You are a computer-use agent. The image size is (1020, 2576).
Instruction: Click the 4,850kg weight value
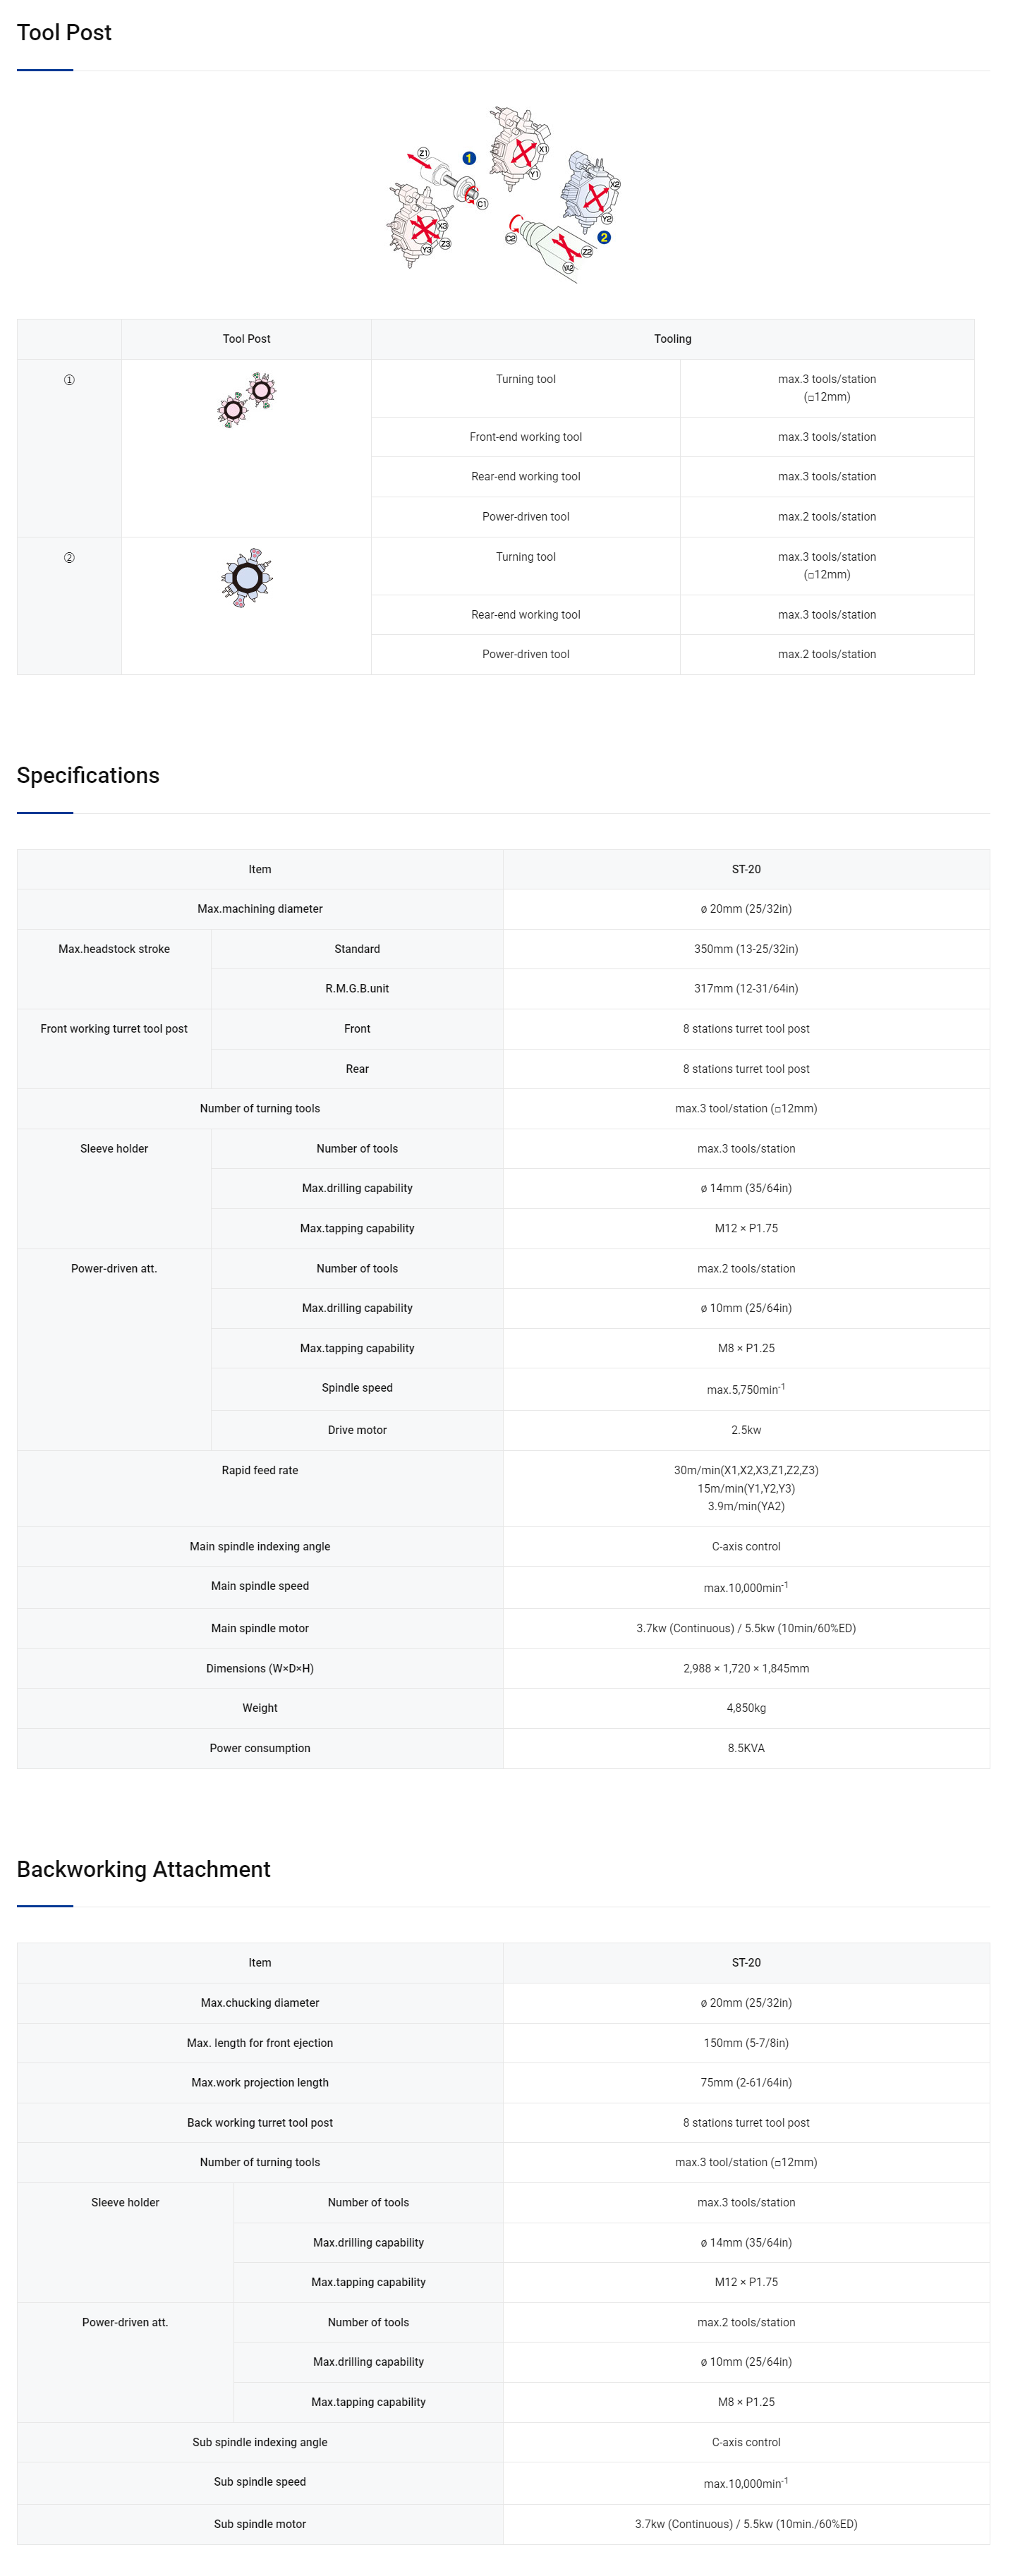(746, 1708)
